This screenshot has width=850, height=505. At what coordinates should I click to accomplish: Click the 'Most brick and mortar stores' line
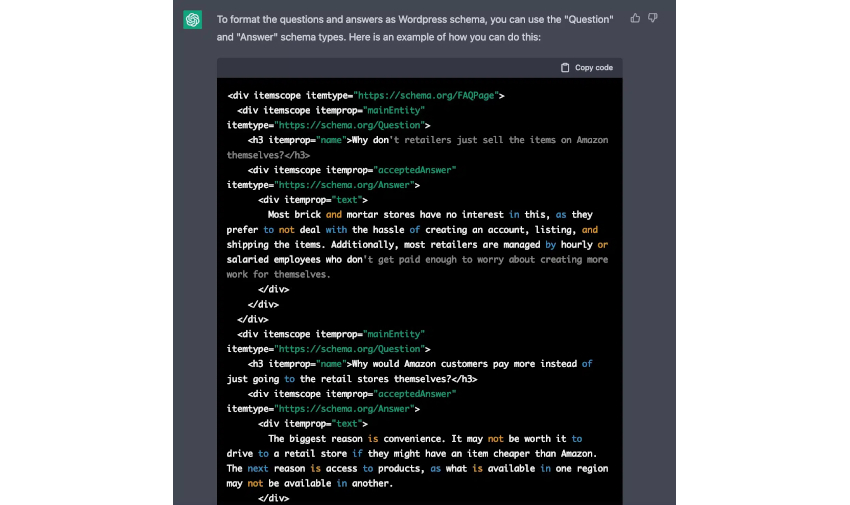(x=430, y=215)
